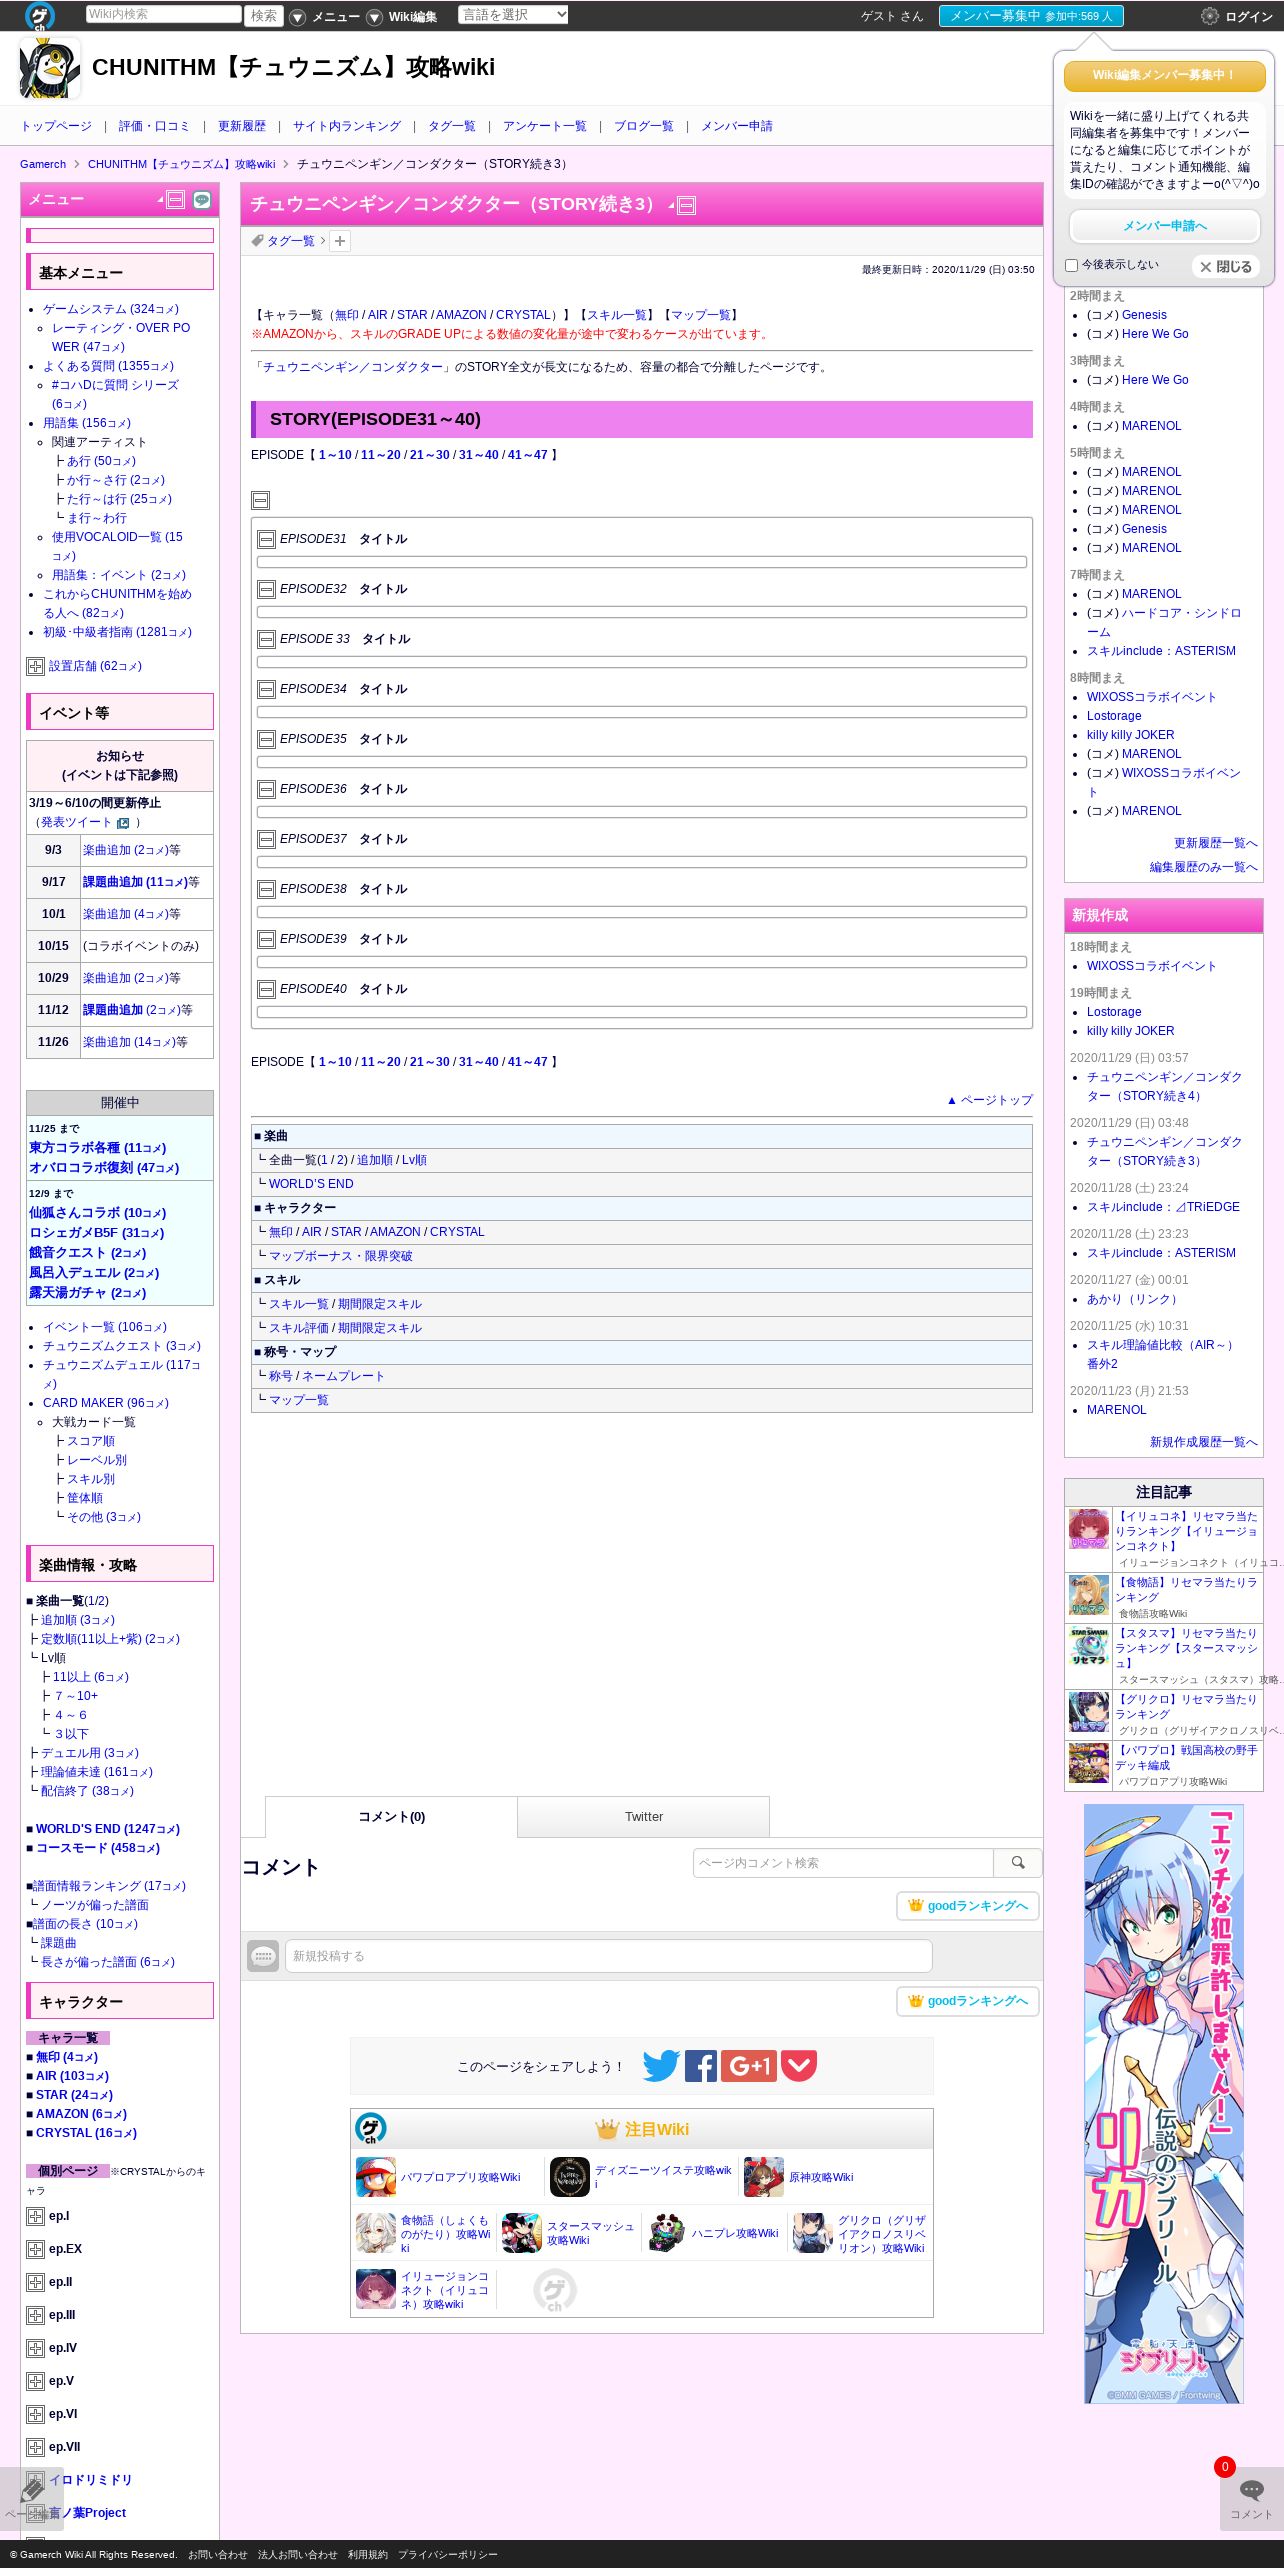Image resolution: width=1284 pixels, height=2568 pixels.
Task: Click the 原神攻略Wiki icon
Action: pos(764,2177)
